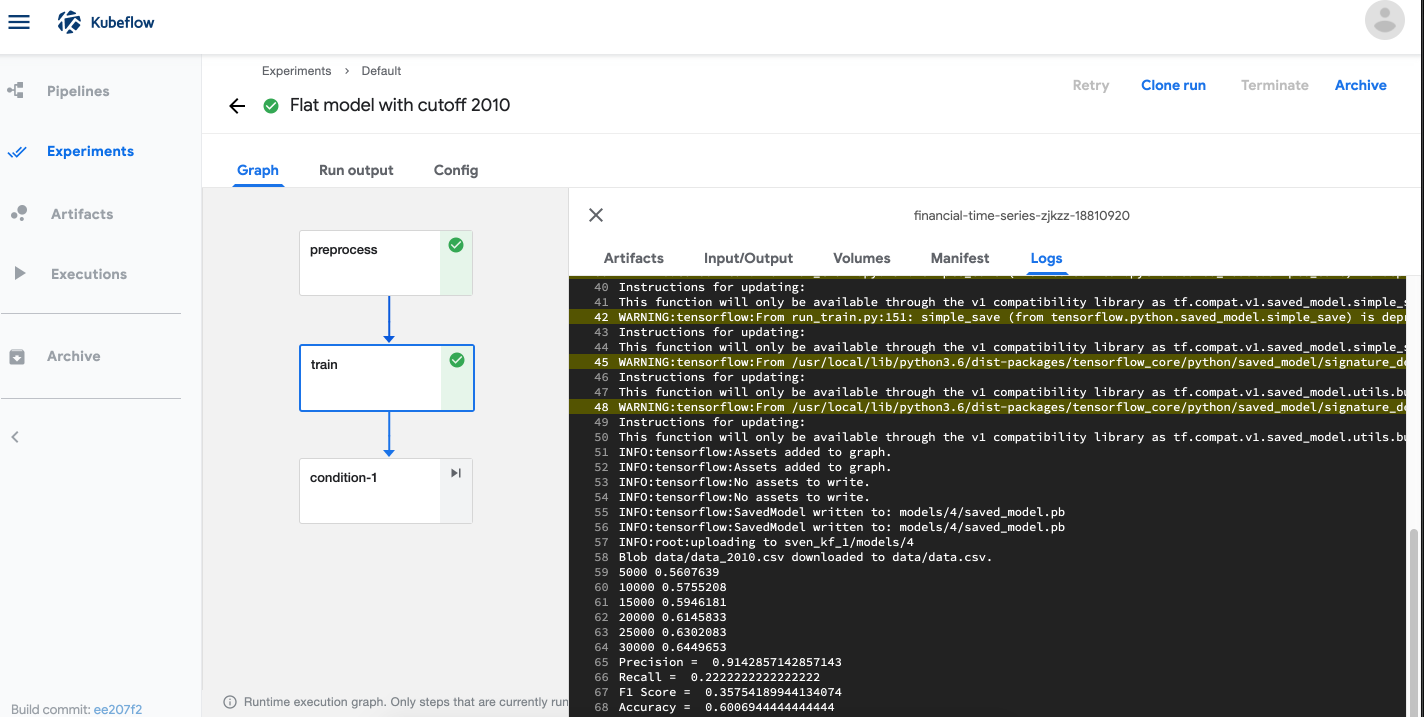Click the Kubeflow logo
This screenshot has height=717, width=1424.
coord(68,20)
